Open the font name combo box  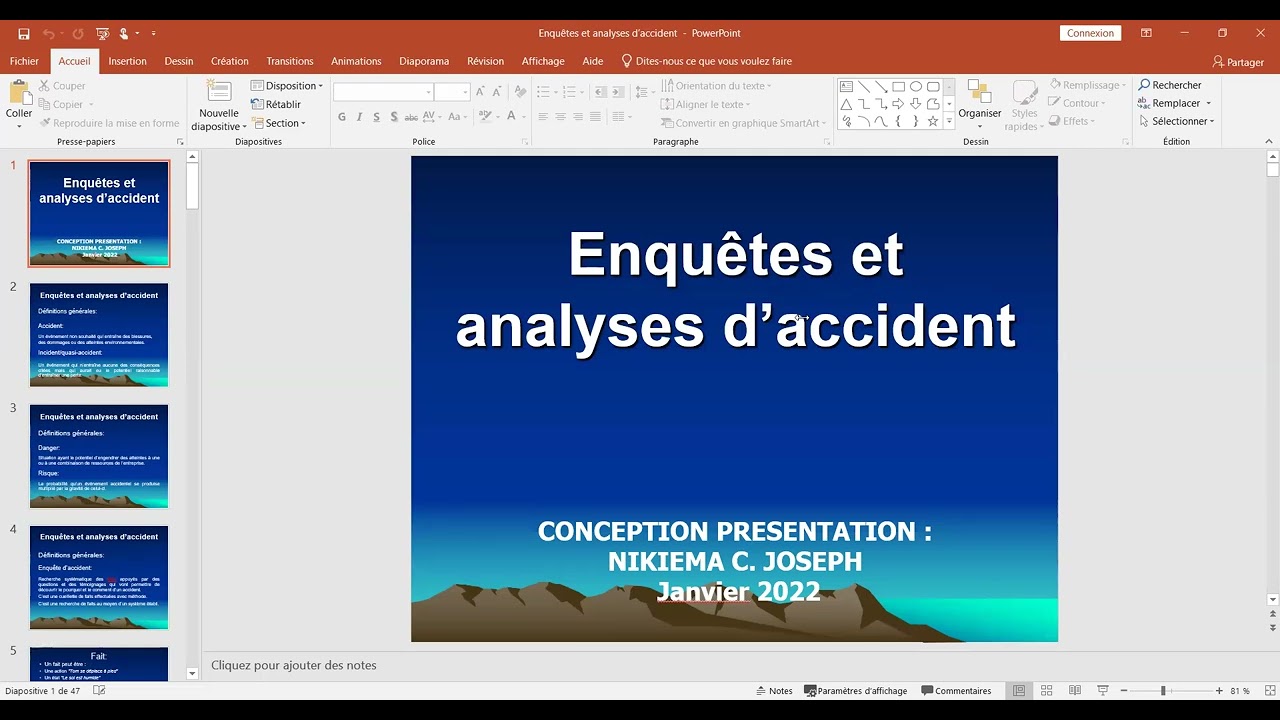[x=384, y=92]
